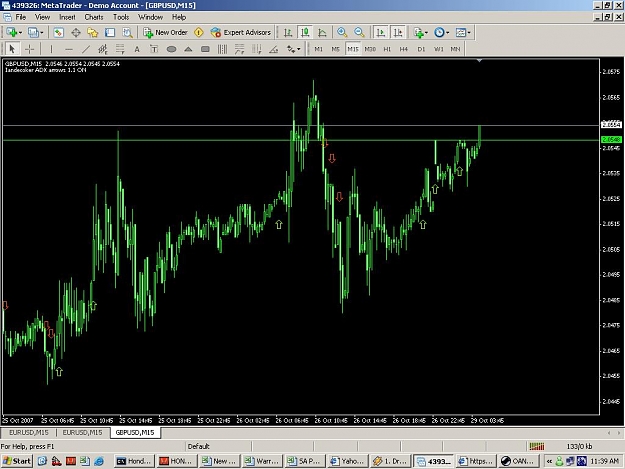
Task: Select the Horizontal Line drawing tool
Action: [69, 49]
